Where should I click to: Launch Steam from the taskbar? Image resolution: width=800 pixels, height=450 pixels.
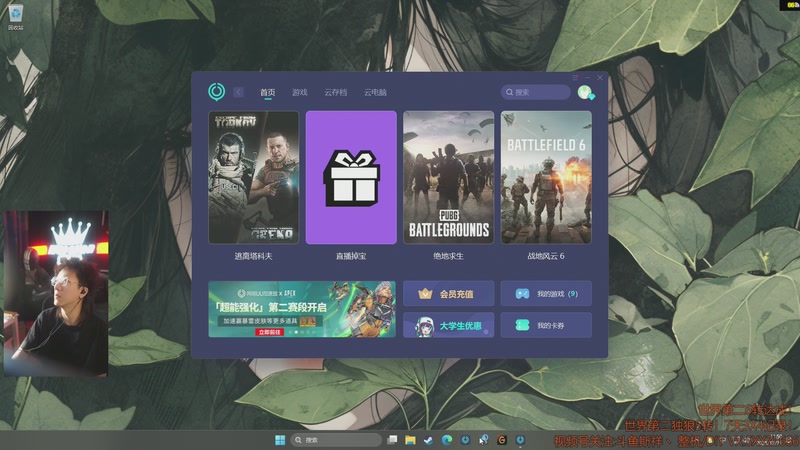tap(429, 440)
